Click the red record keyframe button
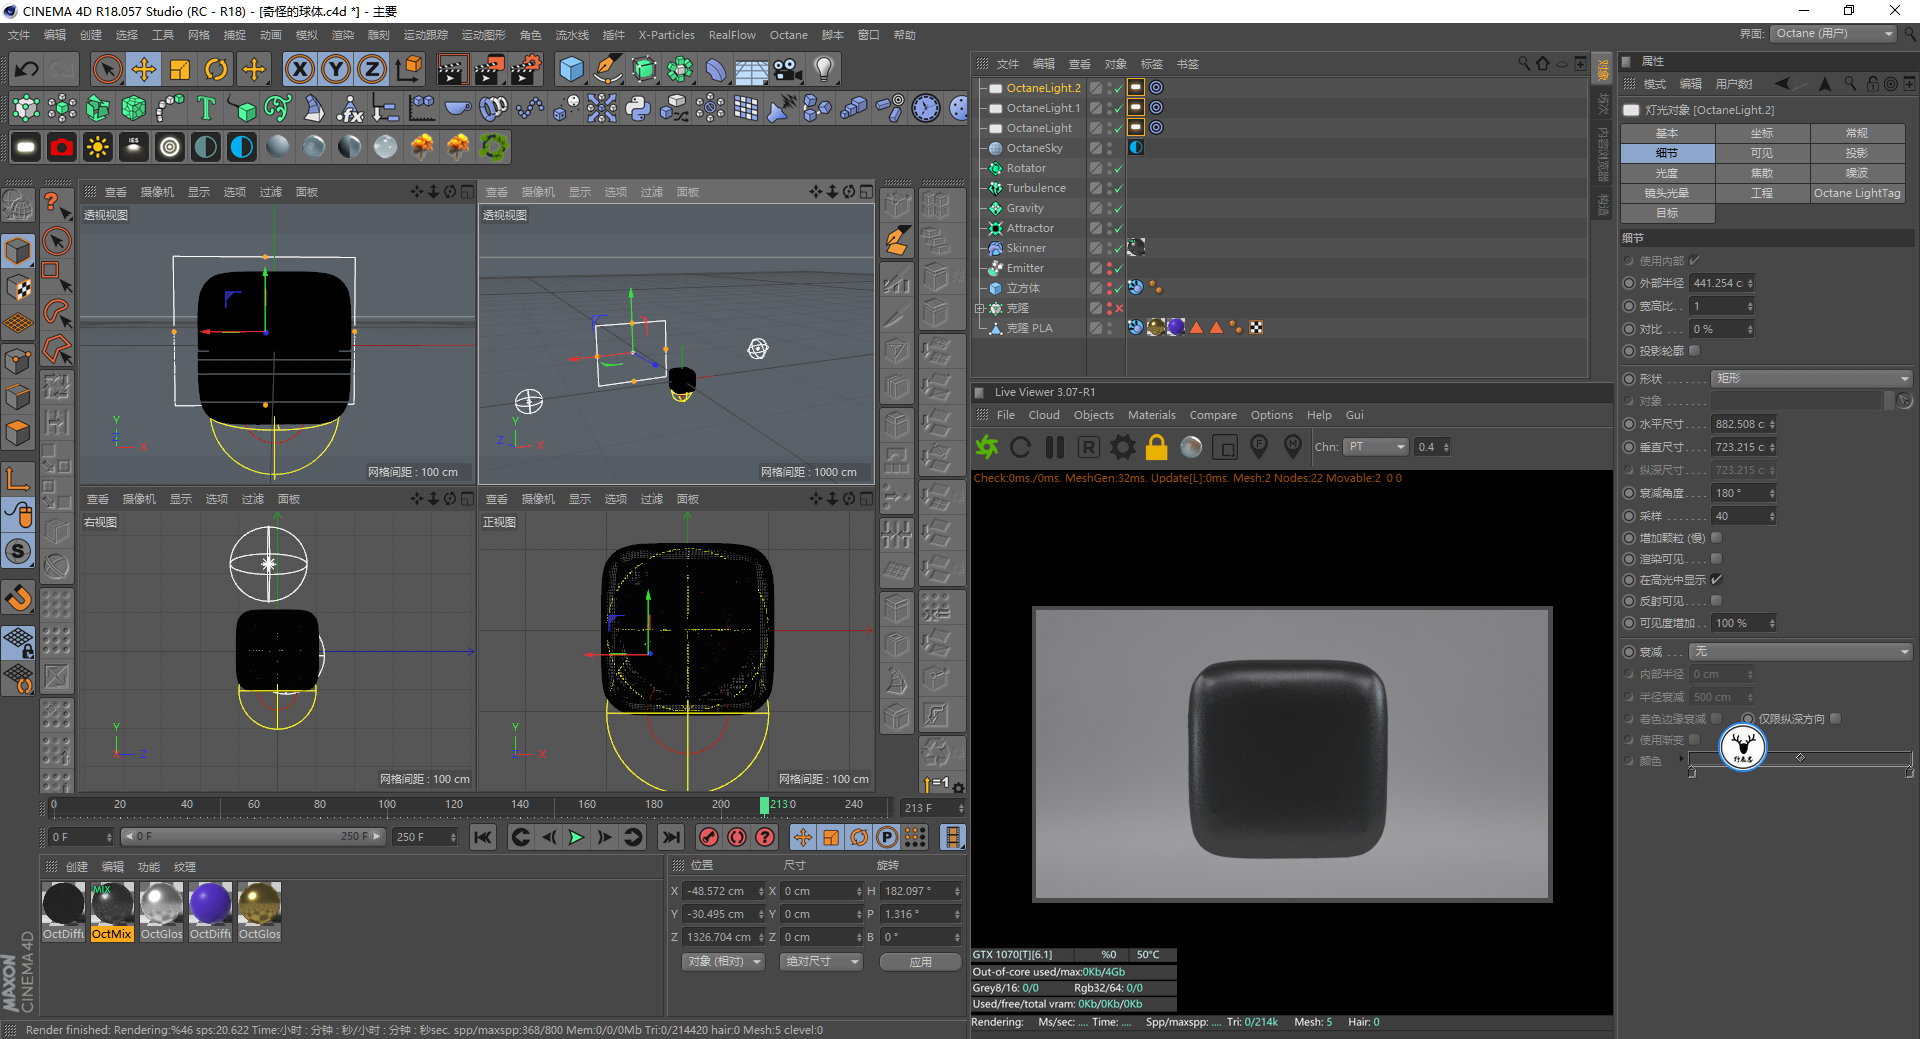The height and width of the screenshot is (1039, 1920). [709, 837]
